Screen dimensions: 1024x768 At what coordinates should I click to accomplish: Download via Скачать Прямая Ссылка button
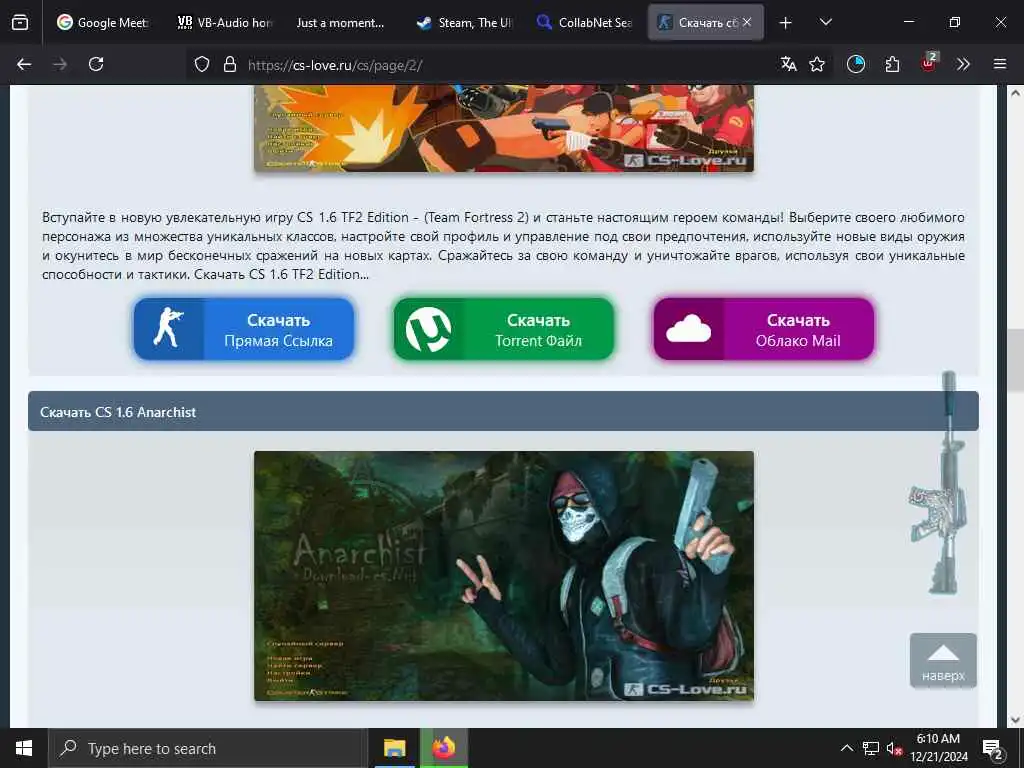click(x=244, y=329)
